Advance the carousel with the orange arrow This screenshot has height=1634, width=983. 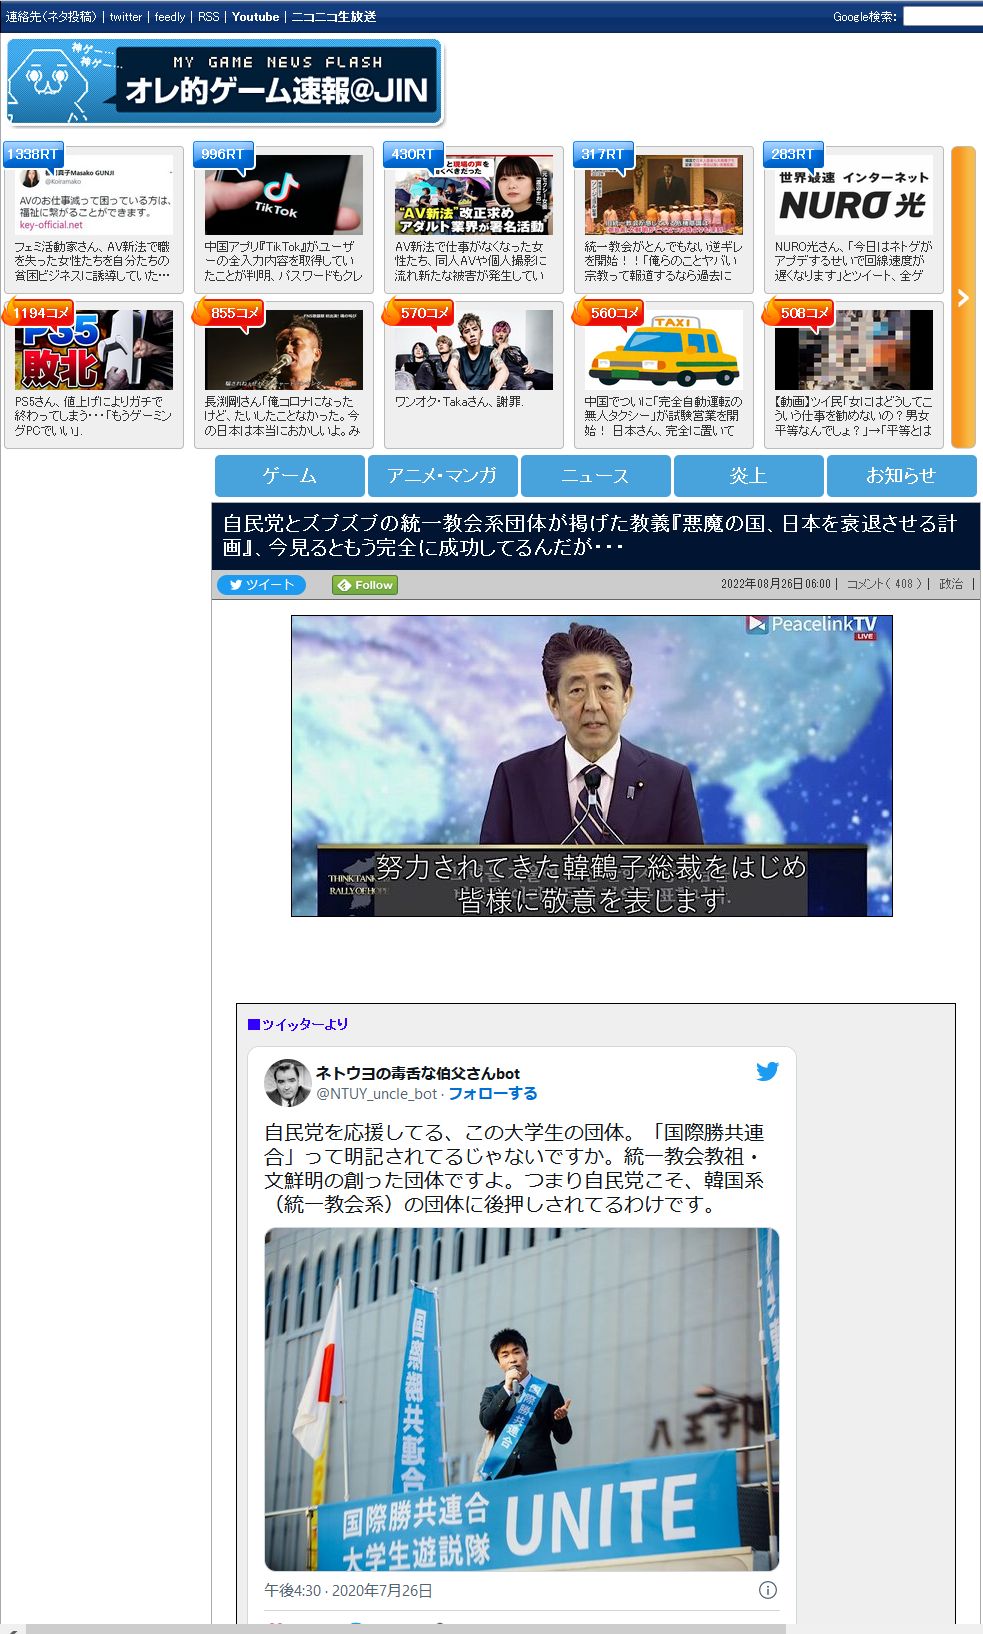(962, 297)
